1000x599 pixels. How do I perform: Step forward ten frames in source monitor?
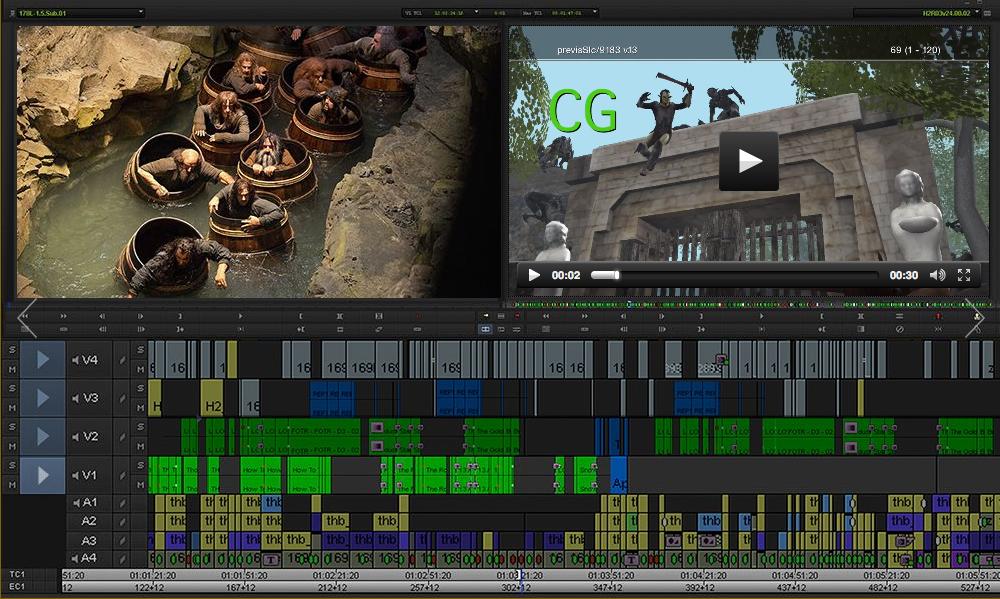click(141, 329)
